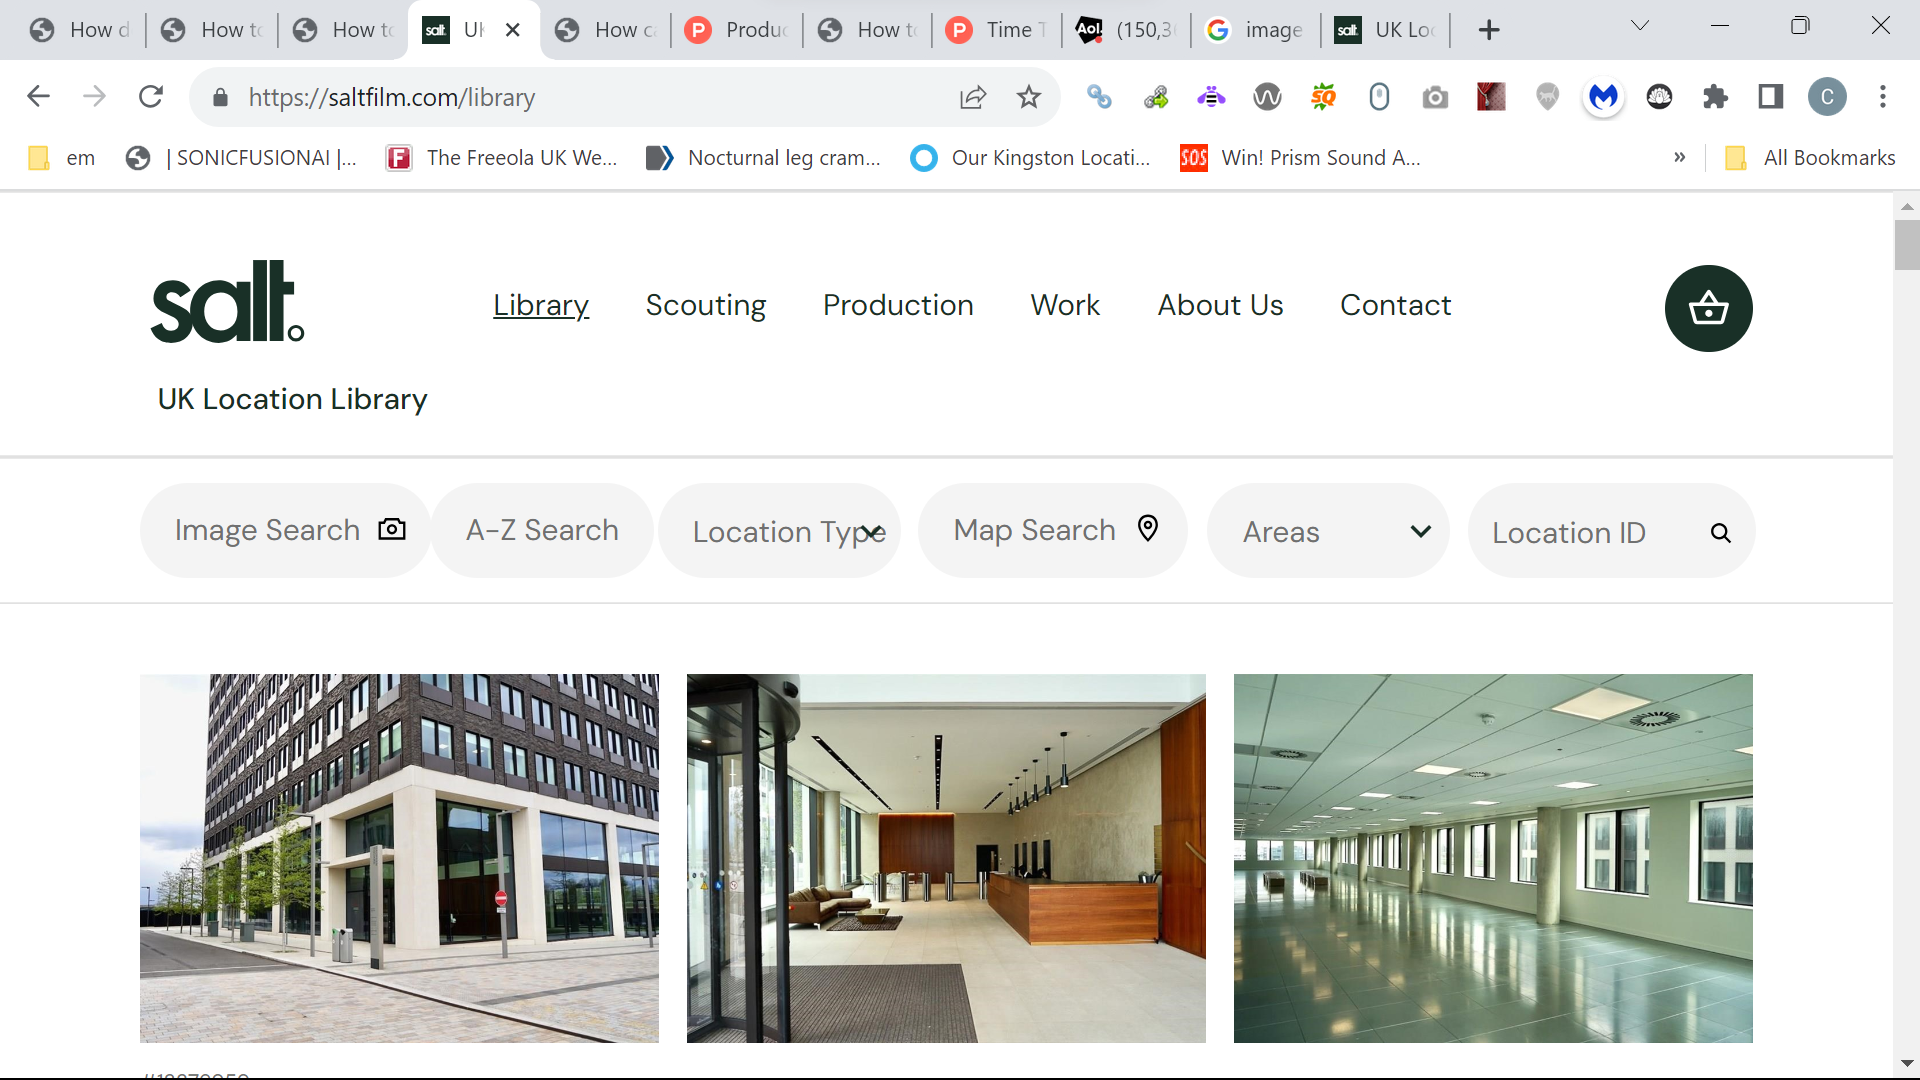
Task: Click the A-Z Search button
Action: 541,529
